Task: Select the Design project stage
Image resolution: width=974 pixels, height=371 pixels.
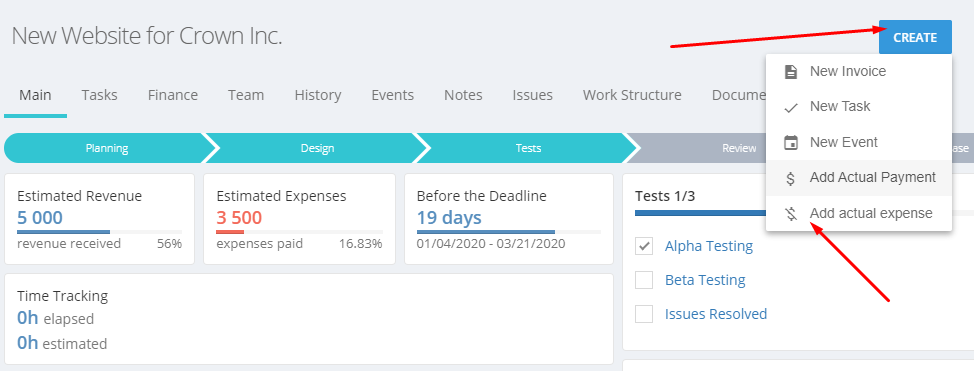Action: [317, 149]
